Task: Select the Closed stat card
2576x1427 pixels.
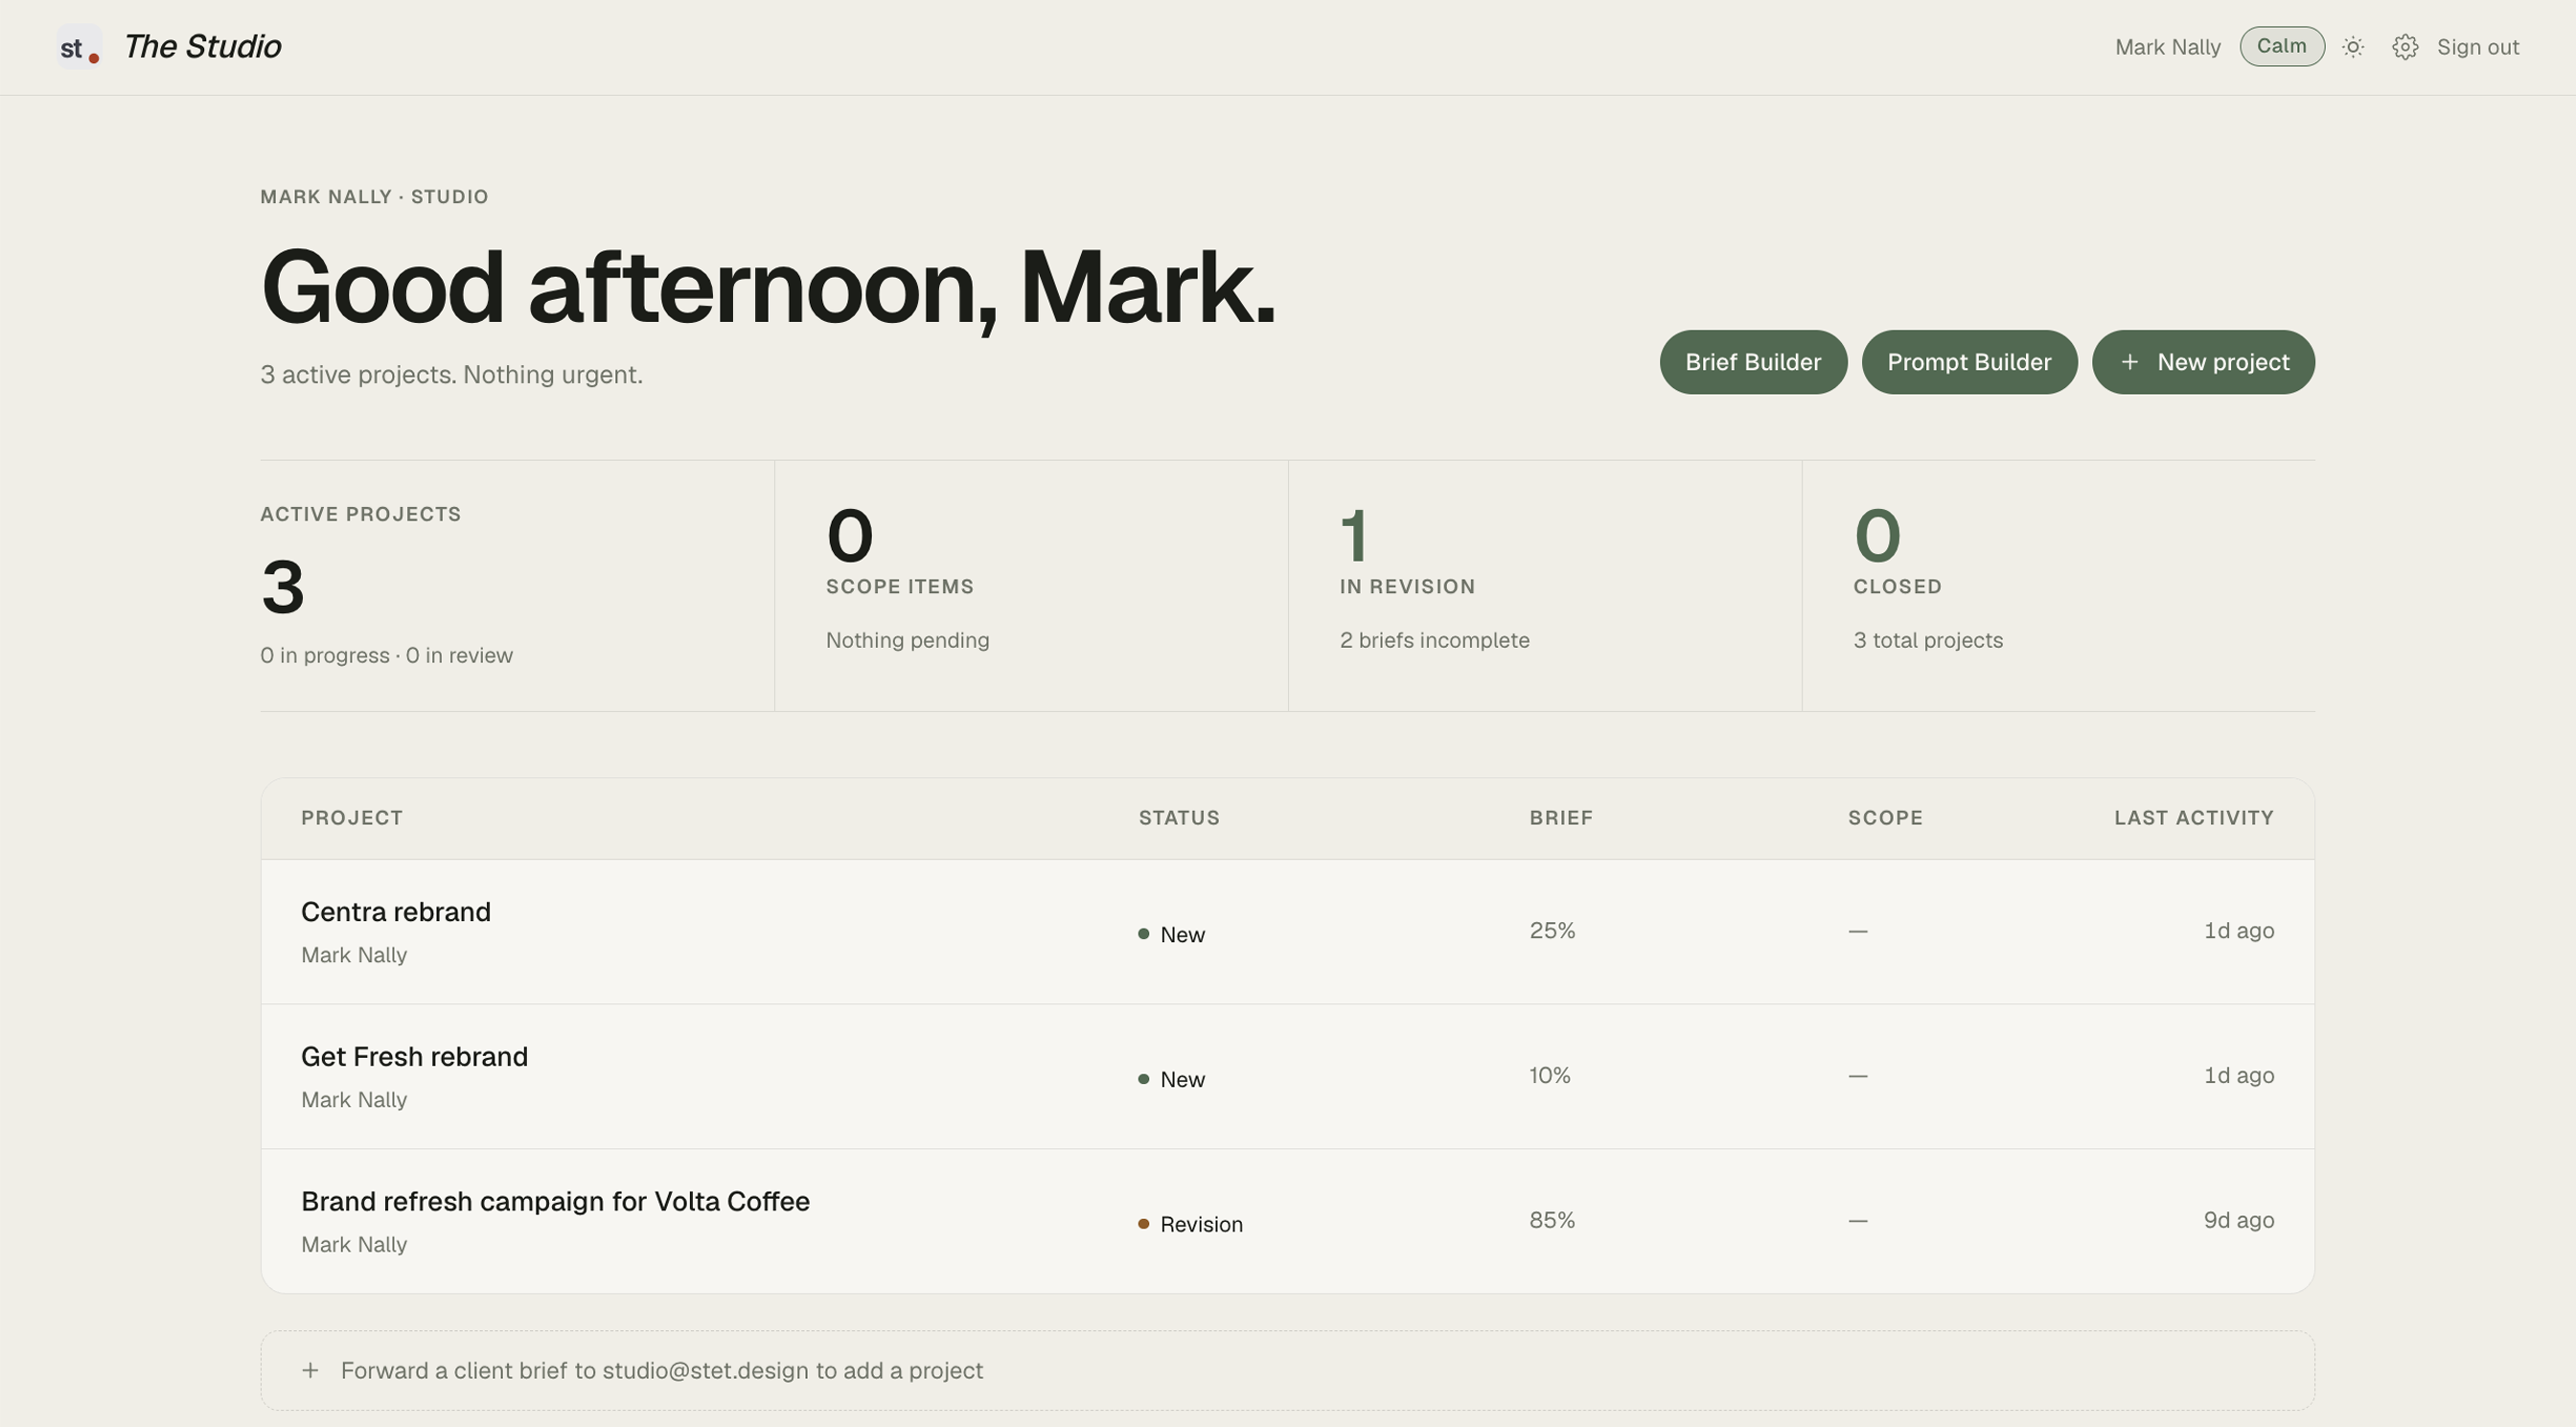Action: point(2059,586)
